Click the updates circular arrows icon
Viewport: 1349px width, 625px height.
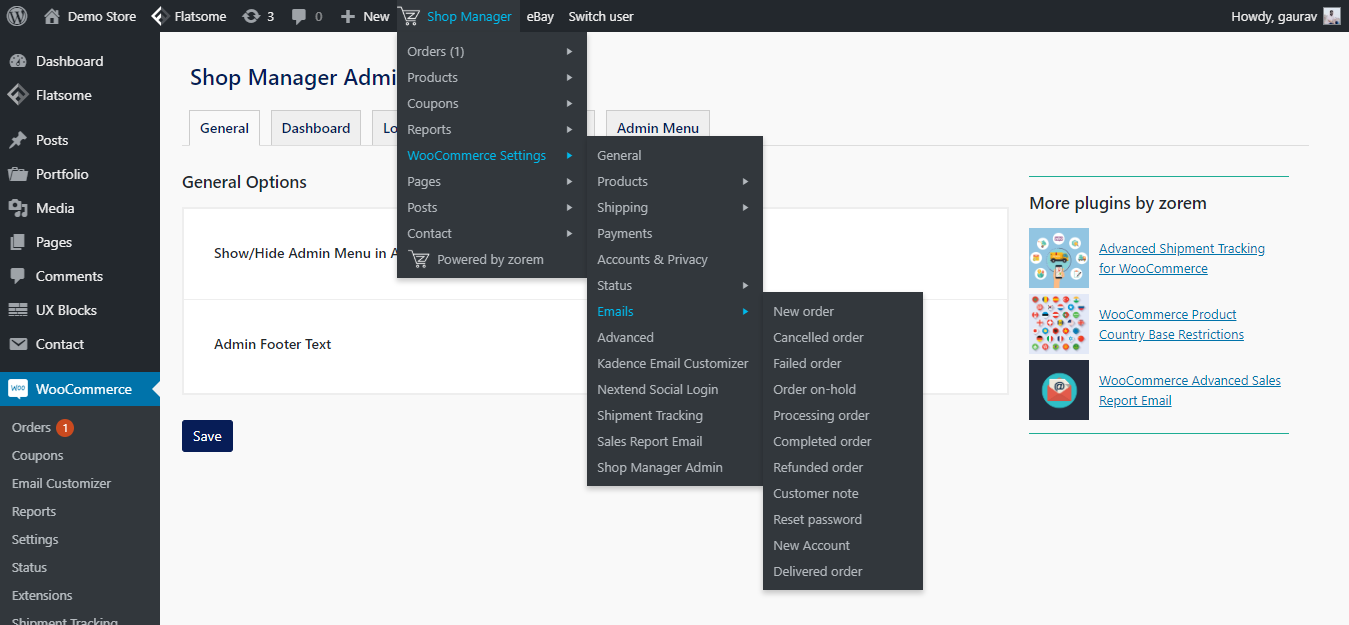251,16
